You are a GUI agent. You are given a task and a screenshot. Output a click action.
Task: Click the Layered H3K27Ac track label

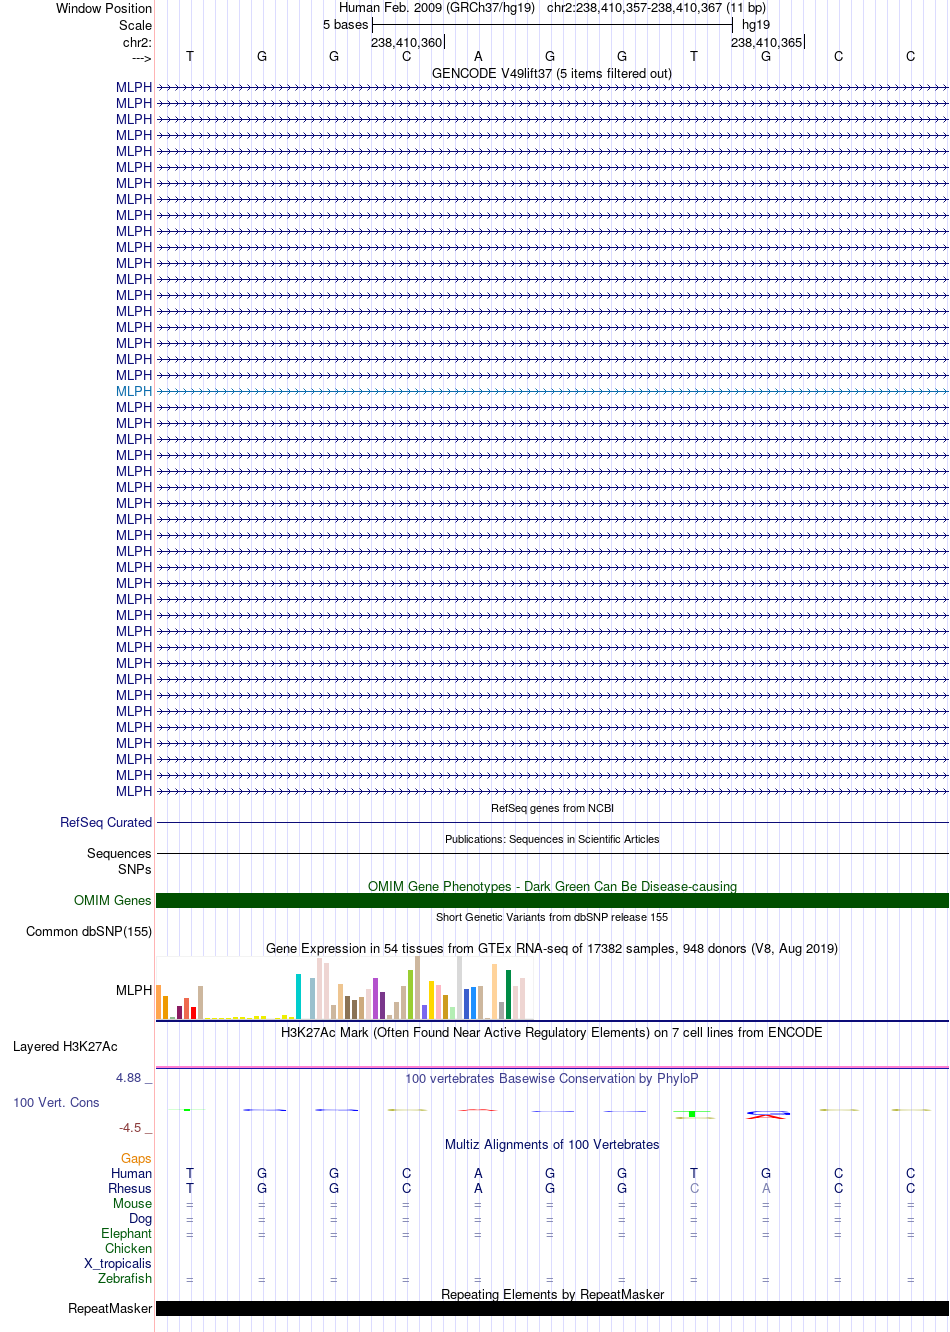coord(65,1047)
